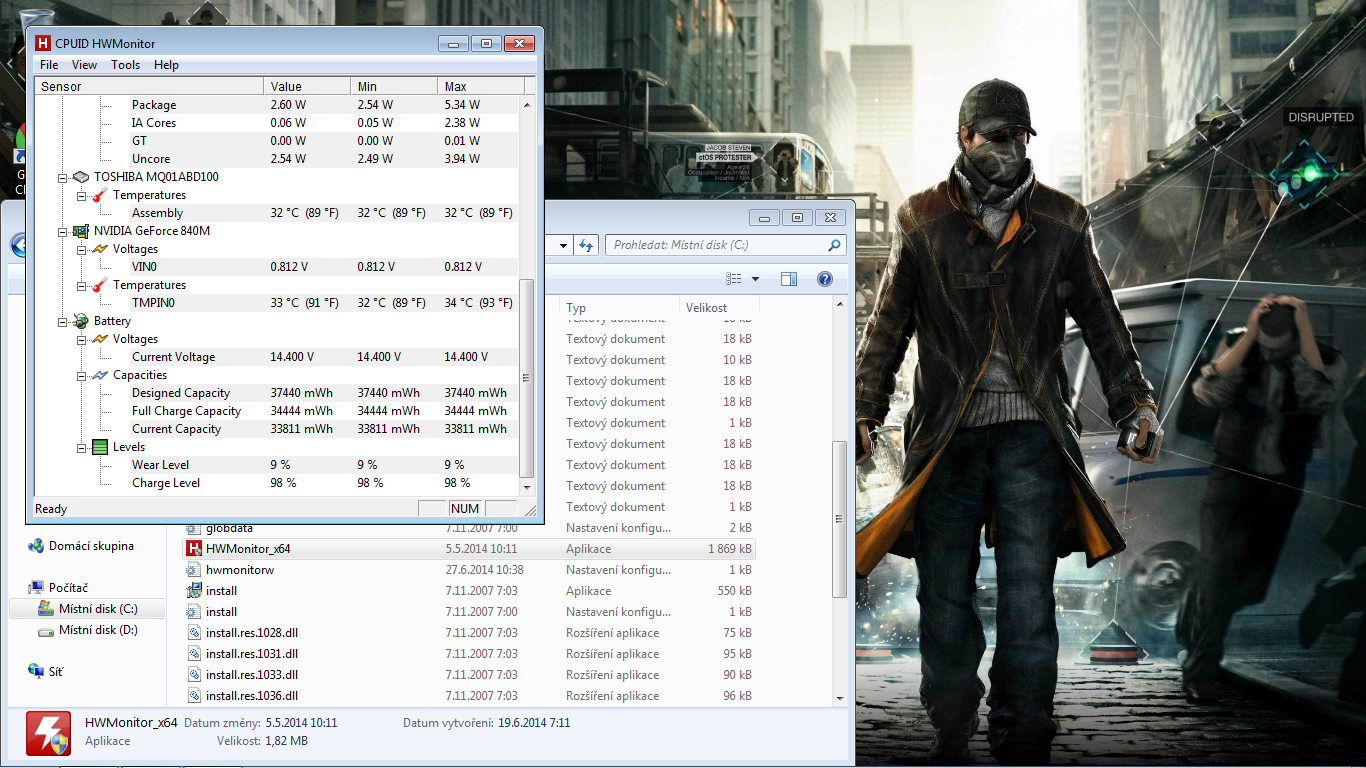1366x768 pixels.
Task: Open Síť in navigation pane
Action: 46,672
